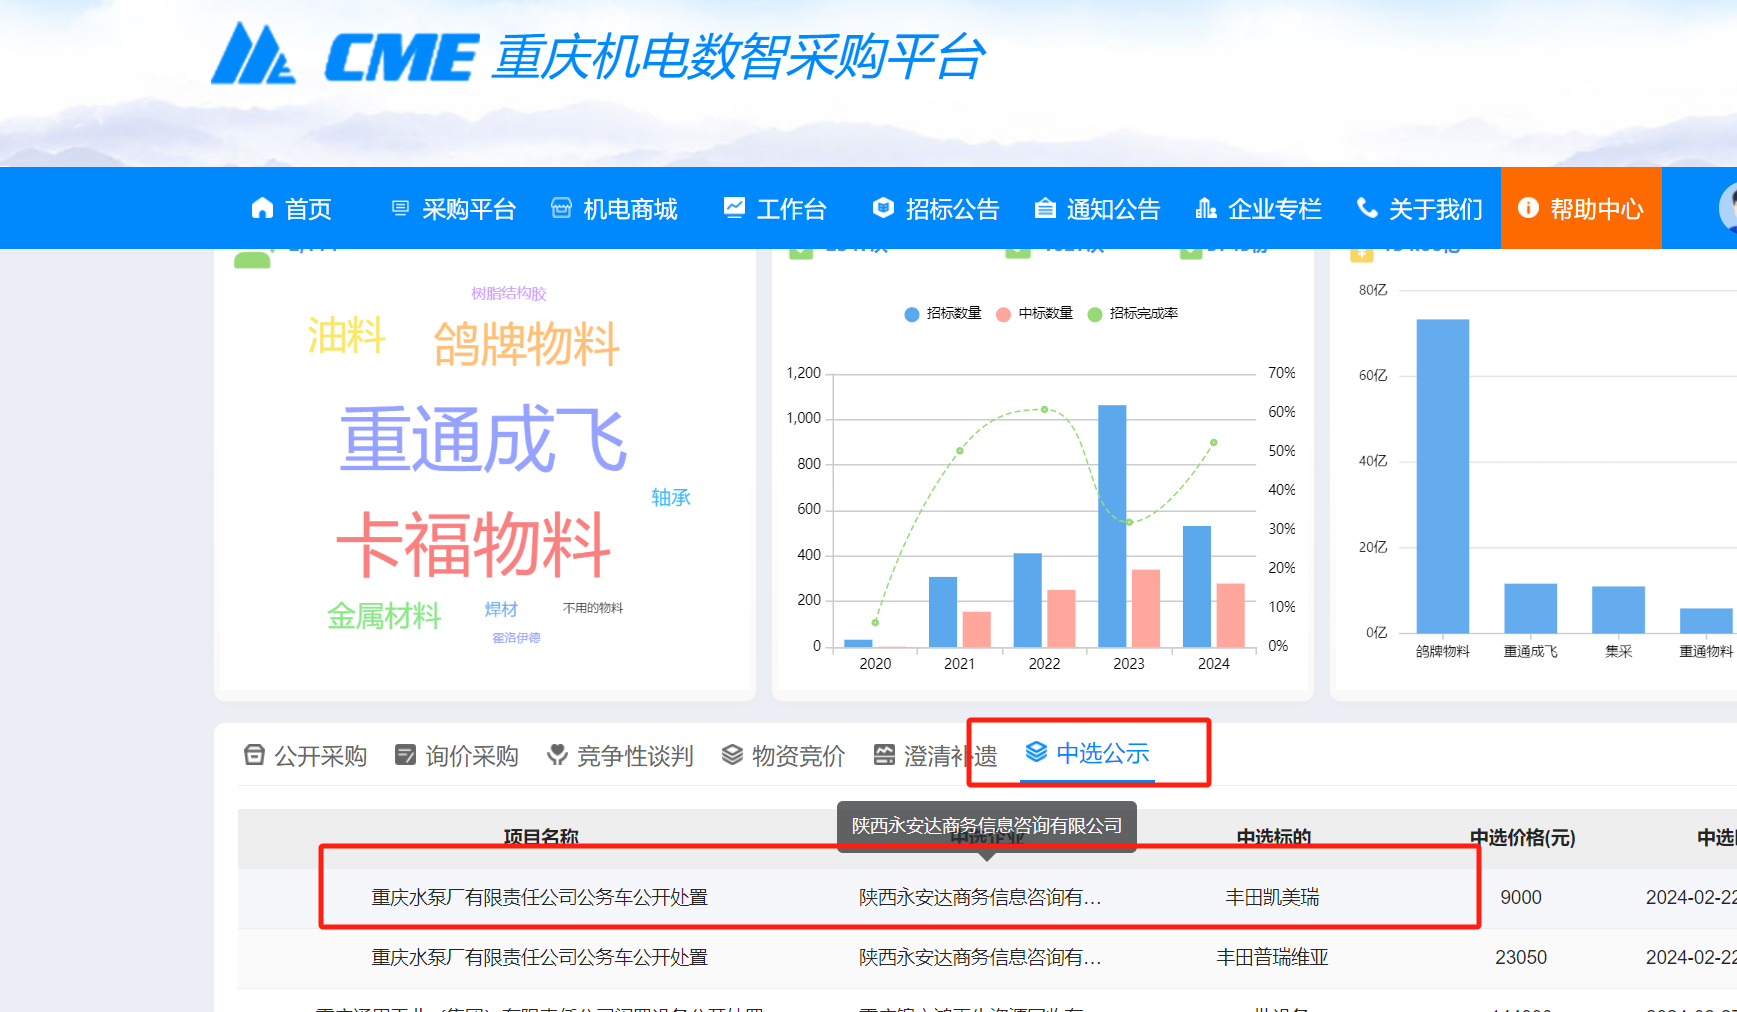The width and height of the screenshot is (1737, 1012).
Task: Open the 物资竞价 tab
Action: click(784, 756)
